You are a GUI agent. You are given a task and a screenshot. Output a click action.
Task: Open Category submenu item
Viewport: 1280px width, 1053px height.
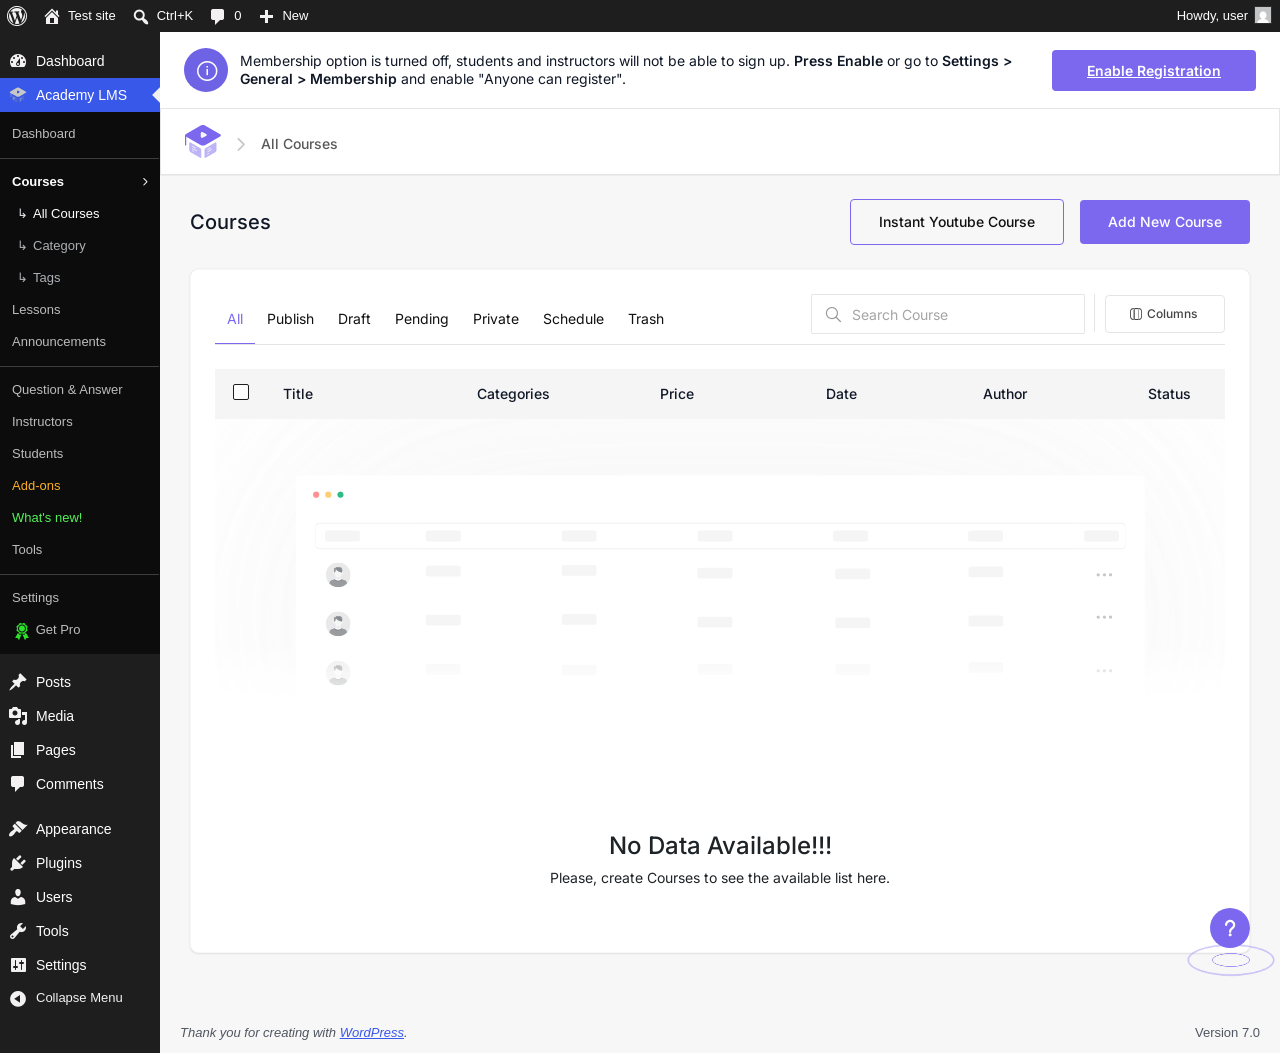(x=59, y=246)
